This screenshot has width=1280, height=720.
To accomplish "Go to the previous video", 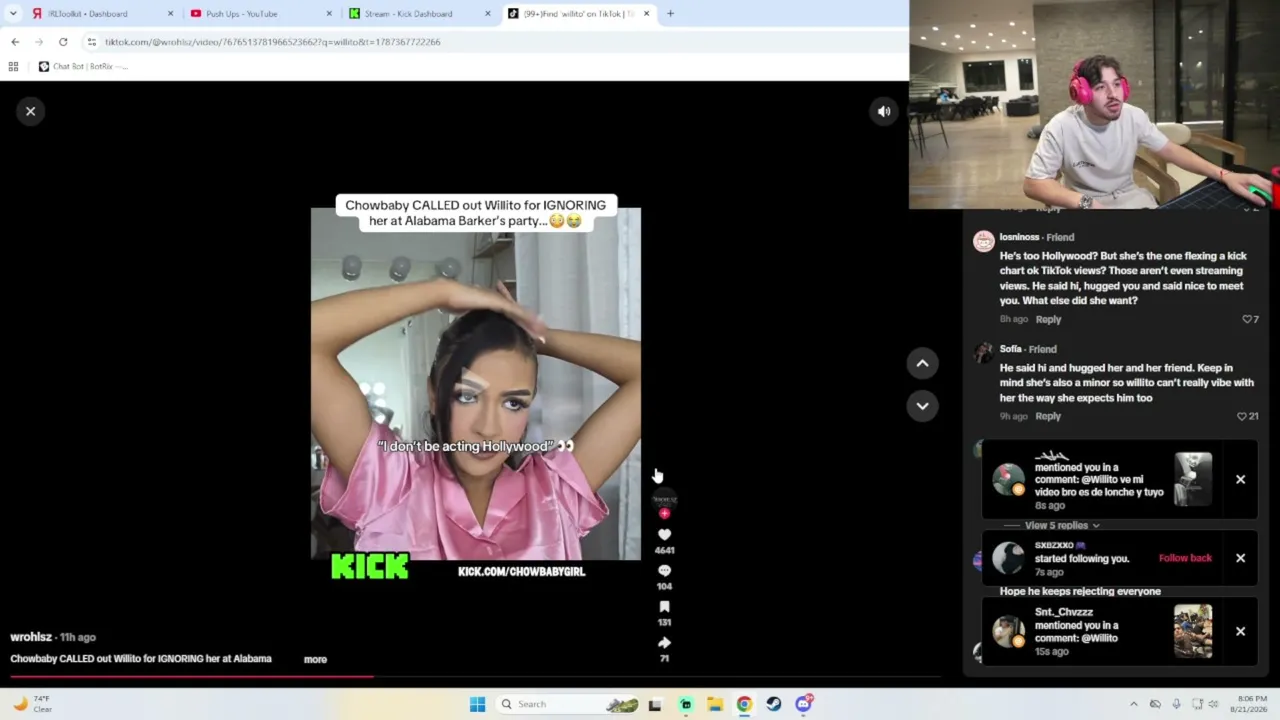I will click(922, 363).
